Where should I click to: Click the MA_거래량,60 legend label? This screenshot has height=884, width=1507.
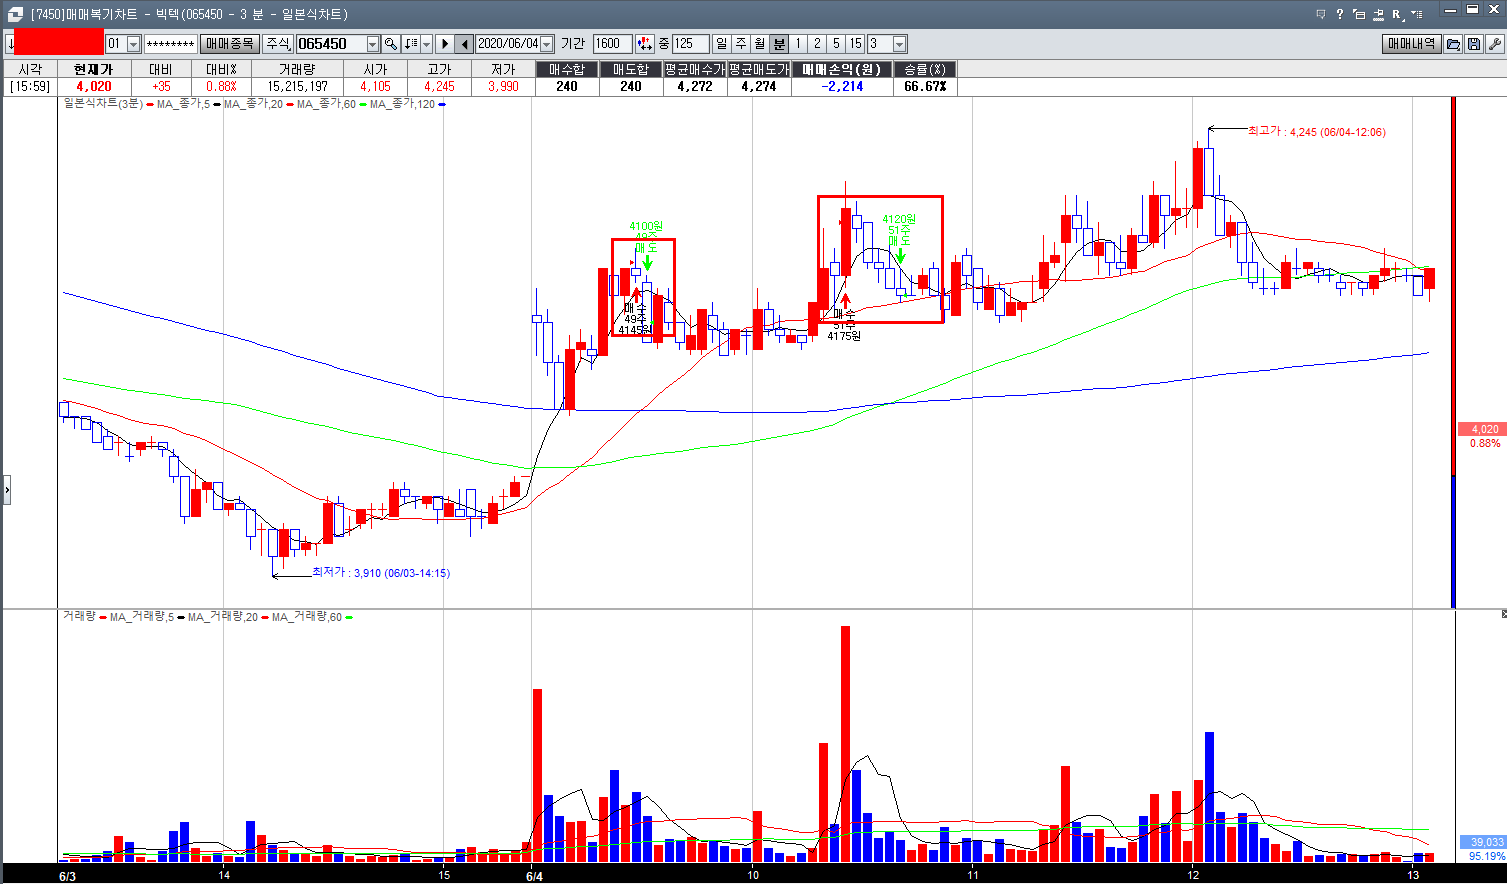(307, 616)
